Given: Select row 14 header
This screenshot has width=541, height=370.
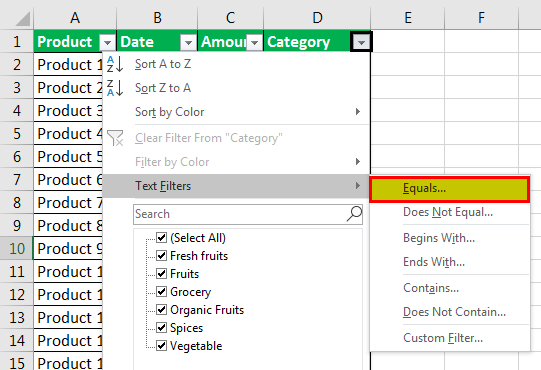Looking at the screenshot, I should pyautogui.click(x=17, y=341).
